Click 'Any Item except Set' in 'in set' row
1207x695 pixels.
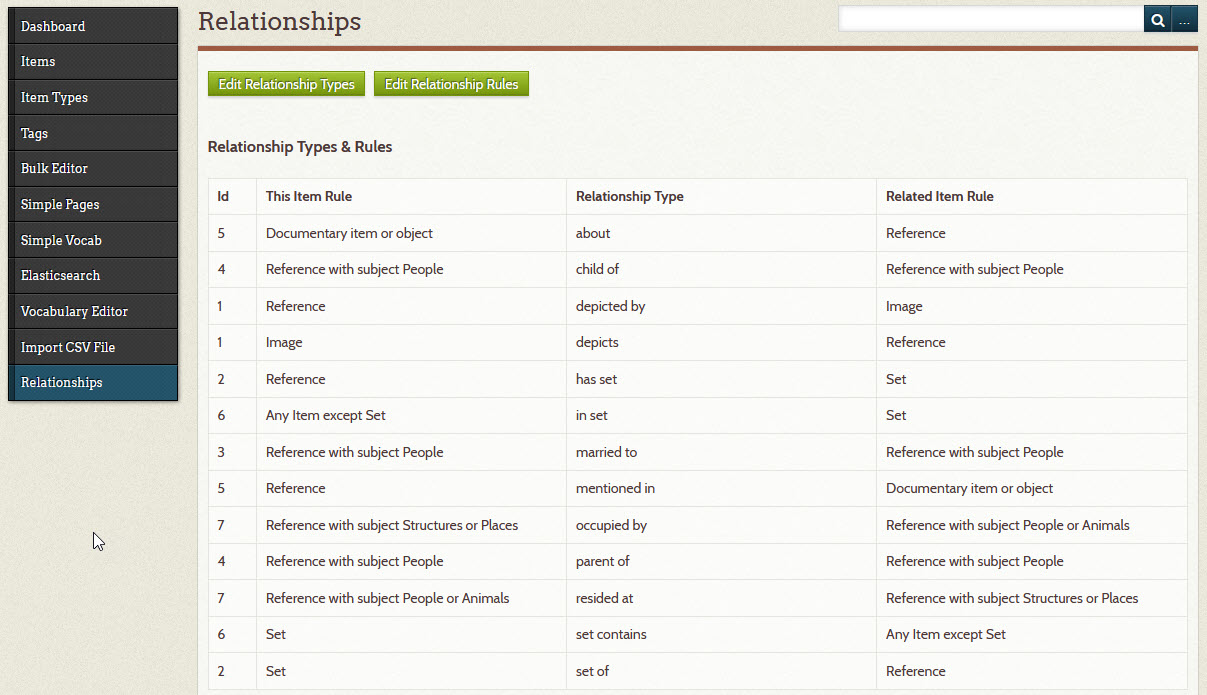pos(325,416)
